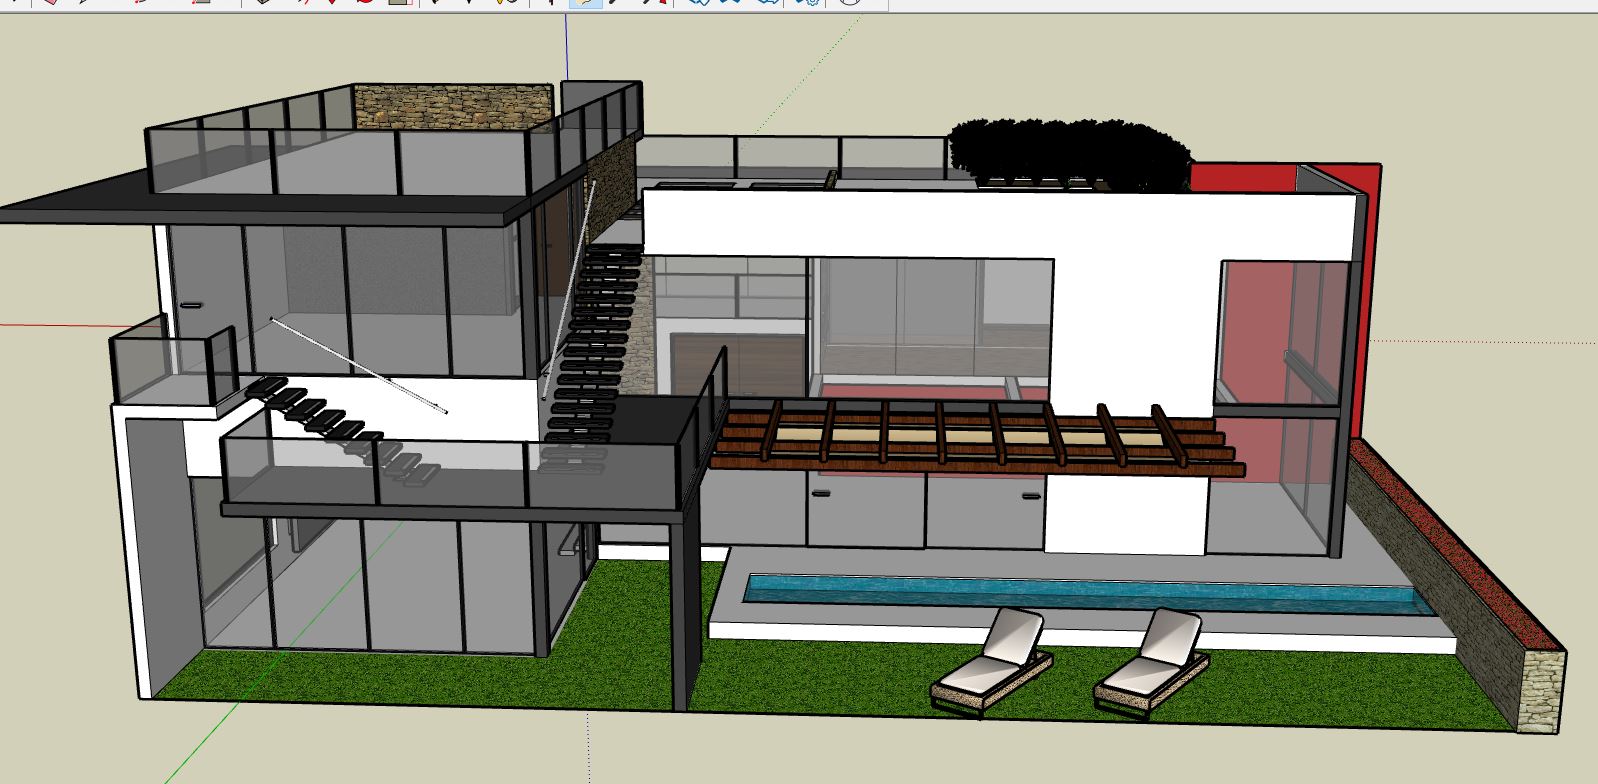Switch to the Orbit tool
1598x784 pixels.
(551, 2)
